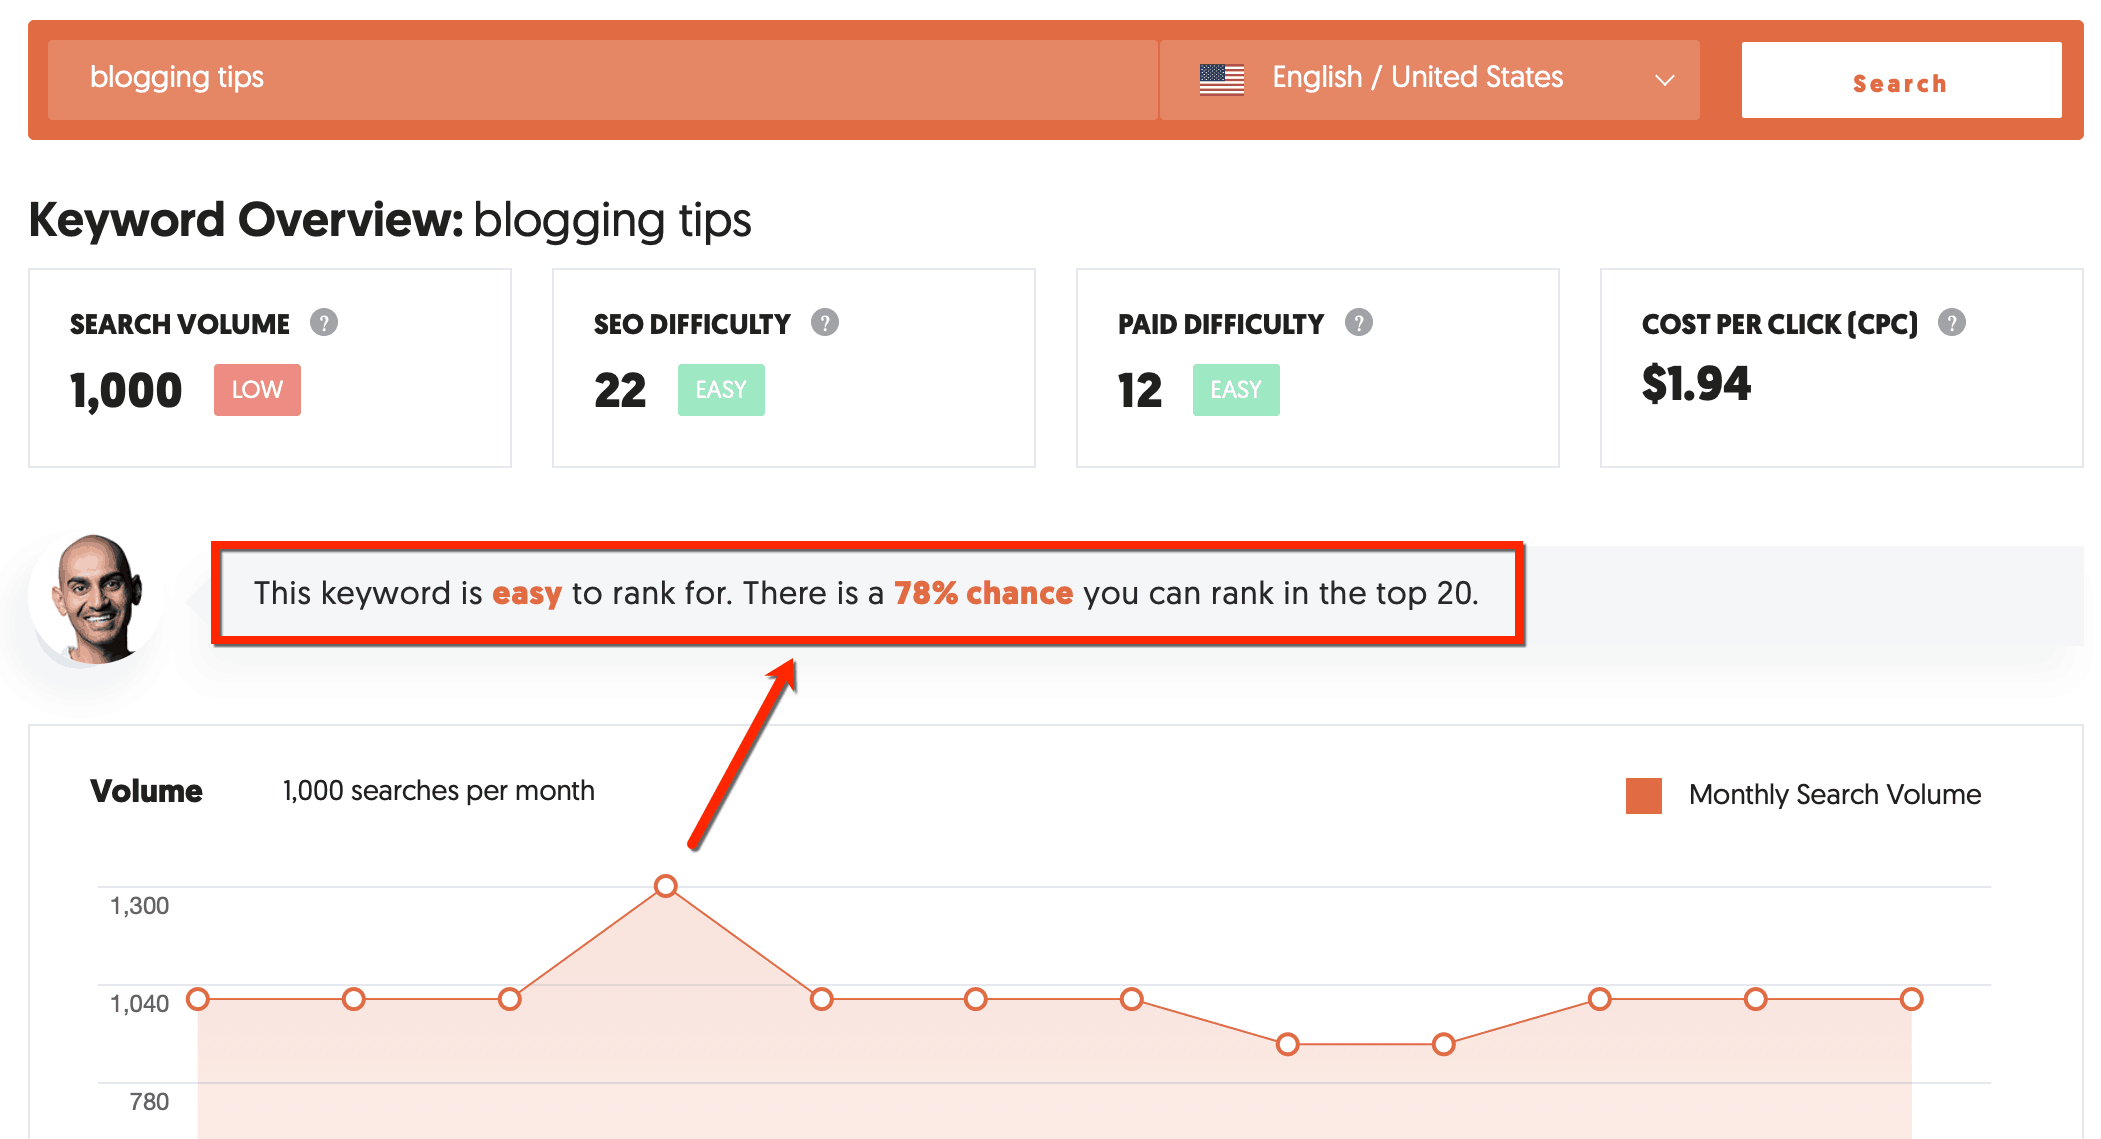Image resolution: width=2101 pixels, height=1139 pixels.
Task: Click Neil Patel's avatar photo
Action: coord(95,597)
